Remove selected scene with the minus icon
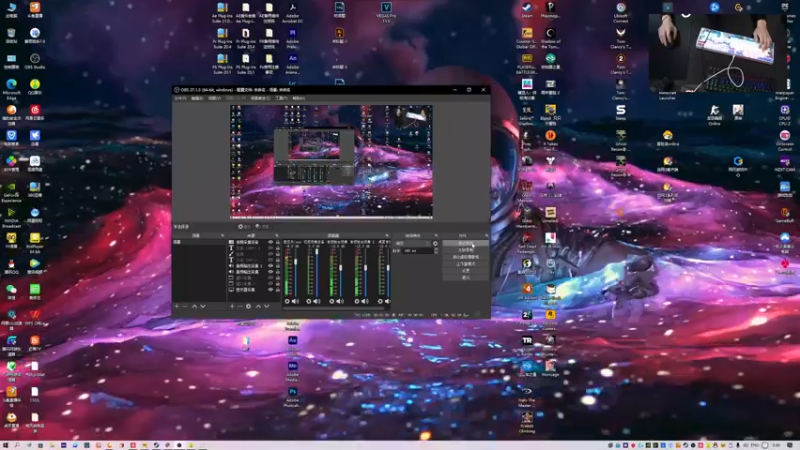Image resolution: width=800 pixels, height=450 pixels. tap(185, 306)
